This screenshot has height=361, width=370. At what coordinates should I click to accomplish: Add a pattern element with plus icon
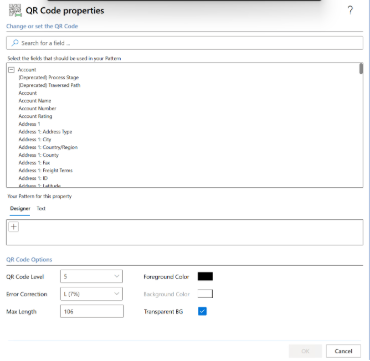tap(14, 227)
